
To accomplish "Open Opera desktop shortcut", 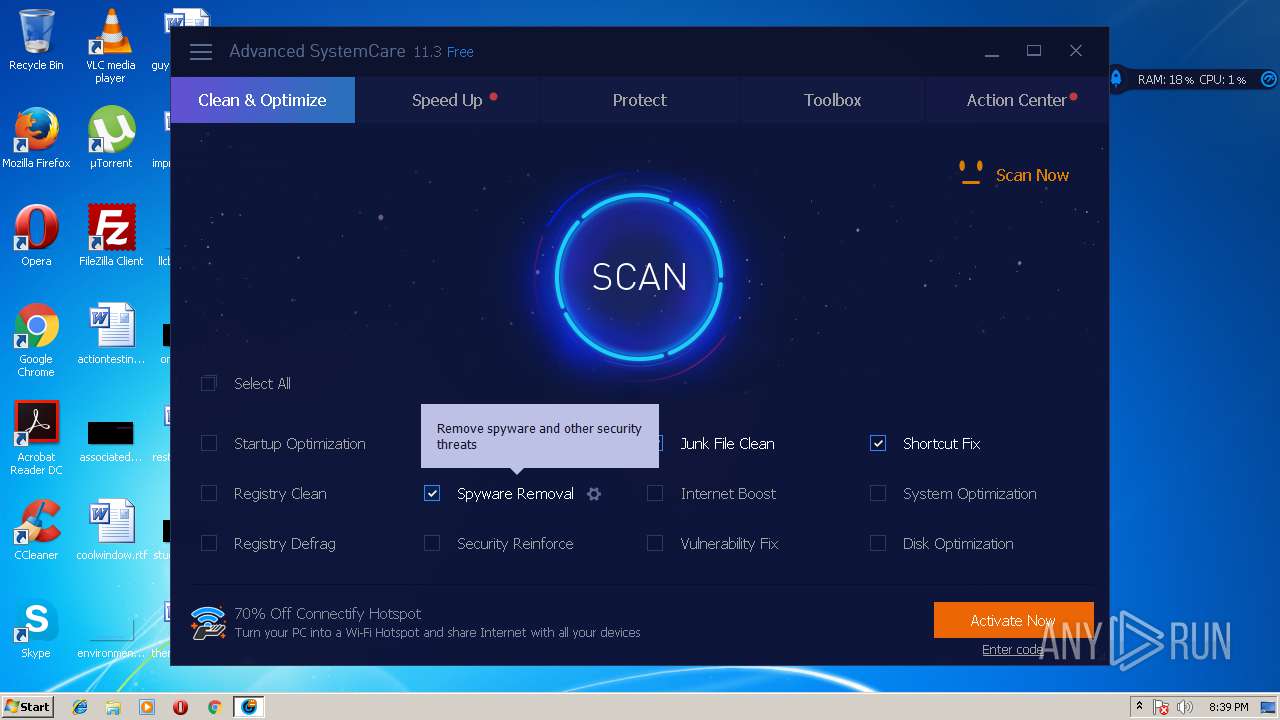I will click(x=36, y=236).
